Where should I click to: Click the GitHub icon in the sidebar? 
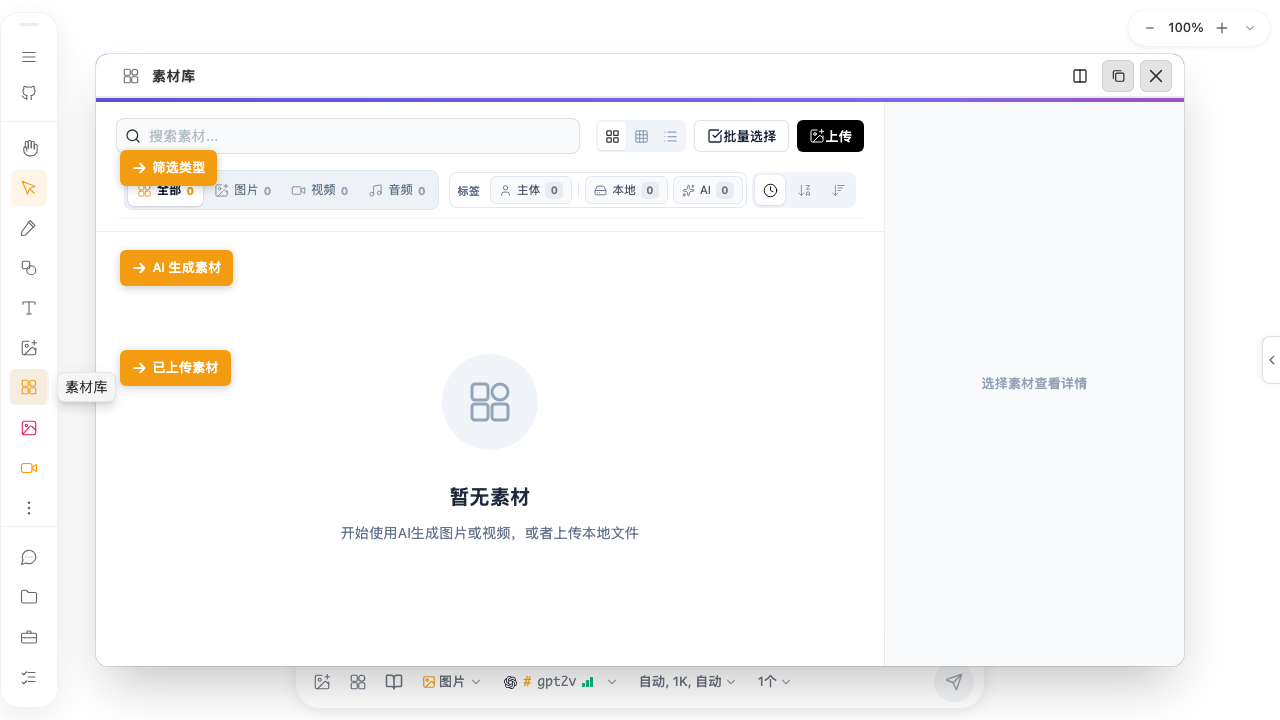pos(29,93)
